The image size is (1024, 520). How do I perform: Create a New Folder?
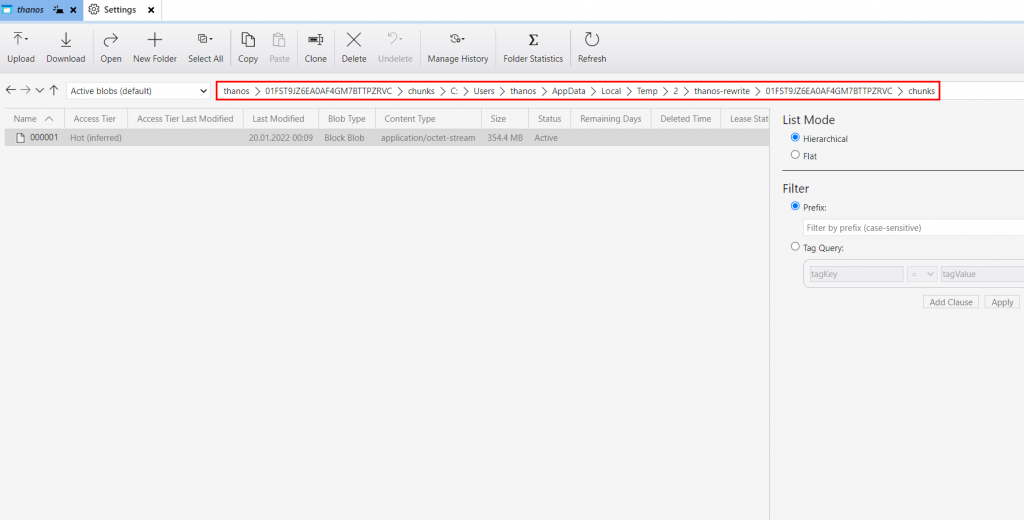pyautogui.click(x=155, y=48)
